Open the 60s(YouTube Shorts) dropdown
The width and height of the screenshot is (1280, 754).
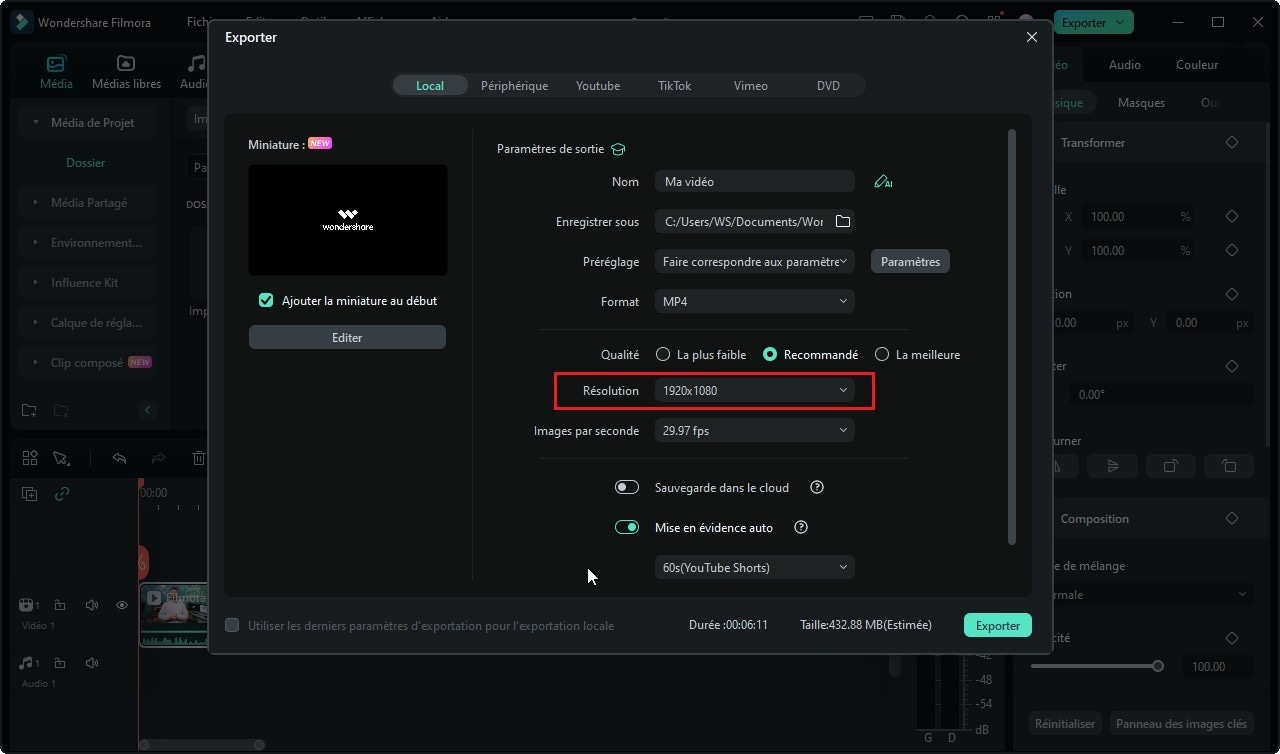tap(755, 567)
